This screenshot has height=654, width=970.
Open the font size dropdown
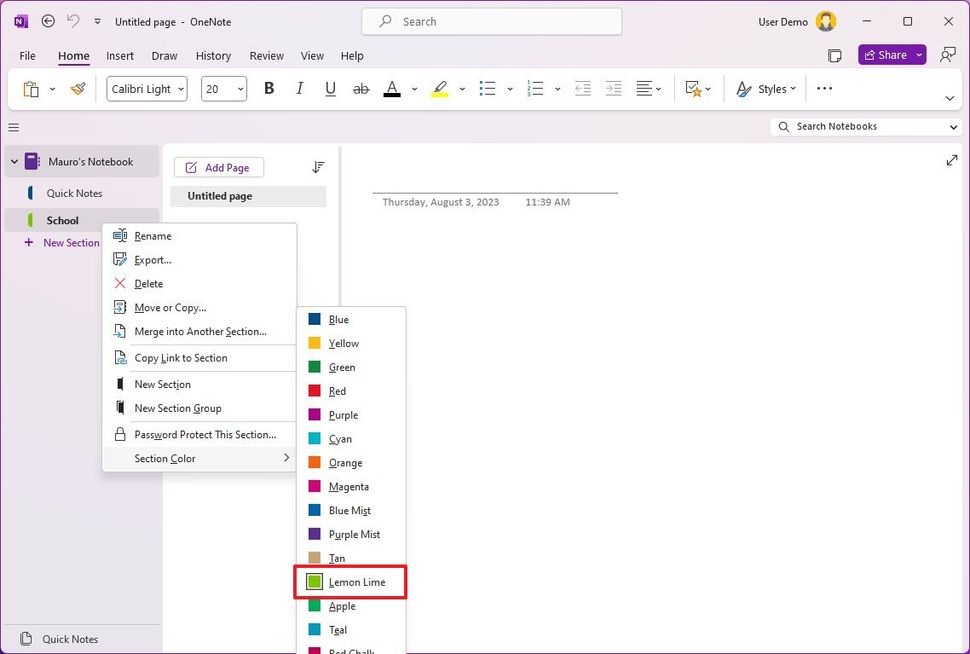[223, 89]
